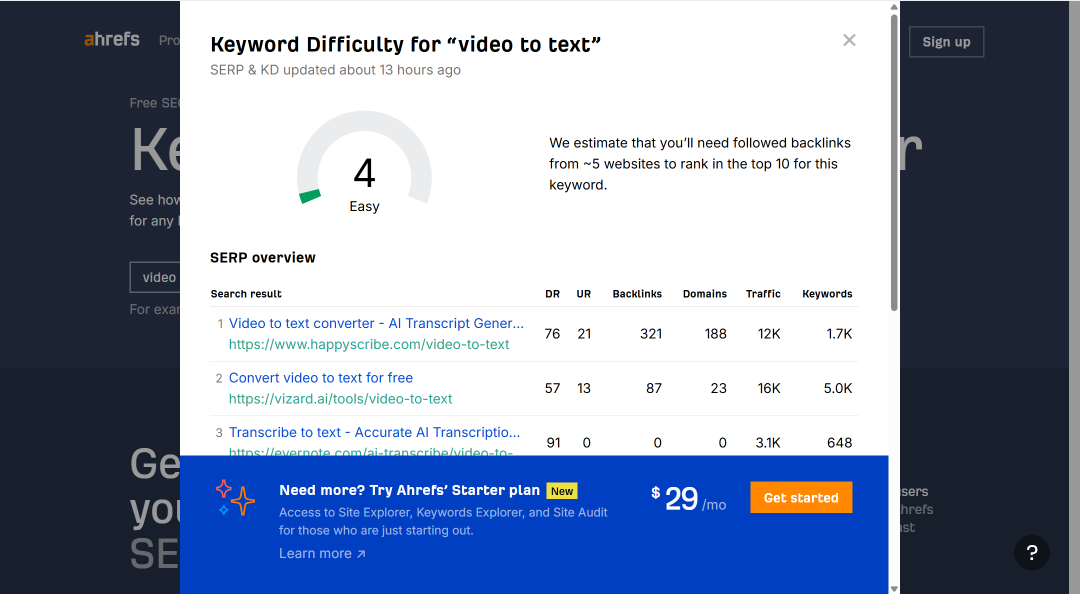Click the Backlinks column header
Image resolution: width=1080 pixels, height=594 pixels.
coord(637,294)
